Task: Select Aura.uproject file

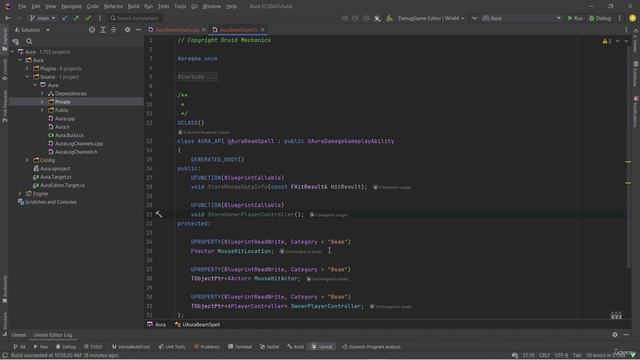Action: pyautogui.click(x=55, y=169)
